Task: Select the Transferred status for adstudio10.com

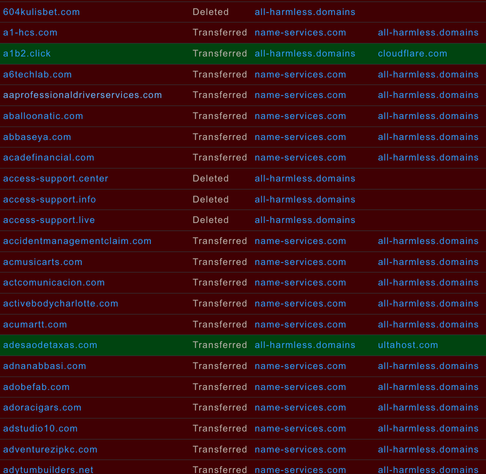Action: [220, 429]
